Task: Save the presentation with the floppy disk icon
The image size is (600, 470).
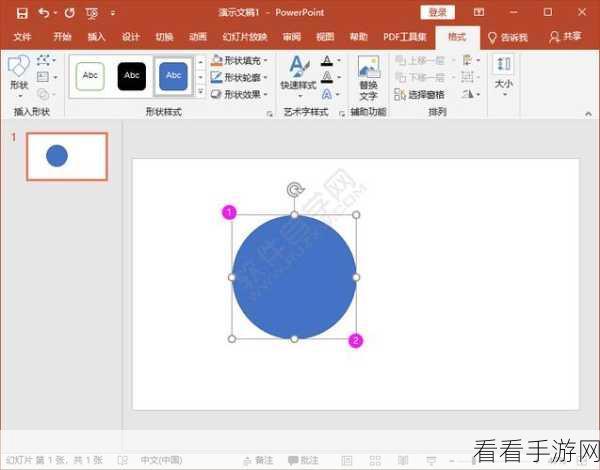Action: pyautogui.click(x=22, y=13)
